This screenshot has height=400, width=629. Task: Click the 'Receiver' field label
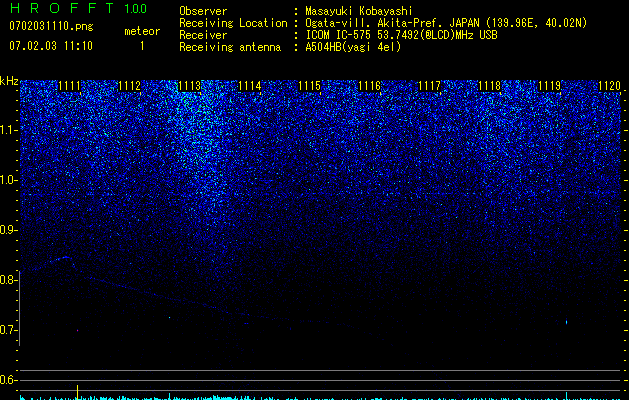(x=203, y=35)
